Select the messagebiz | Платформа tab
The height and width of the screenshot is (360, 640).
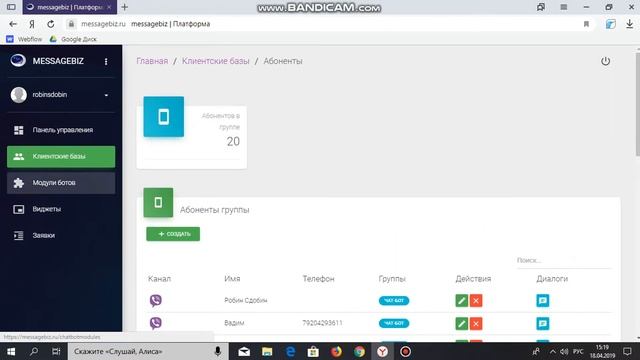tap(69, 7)
